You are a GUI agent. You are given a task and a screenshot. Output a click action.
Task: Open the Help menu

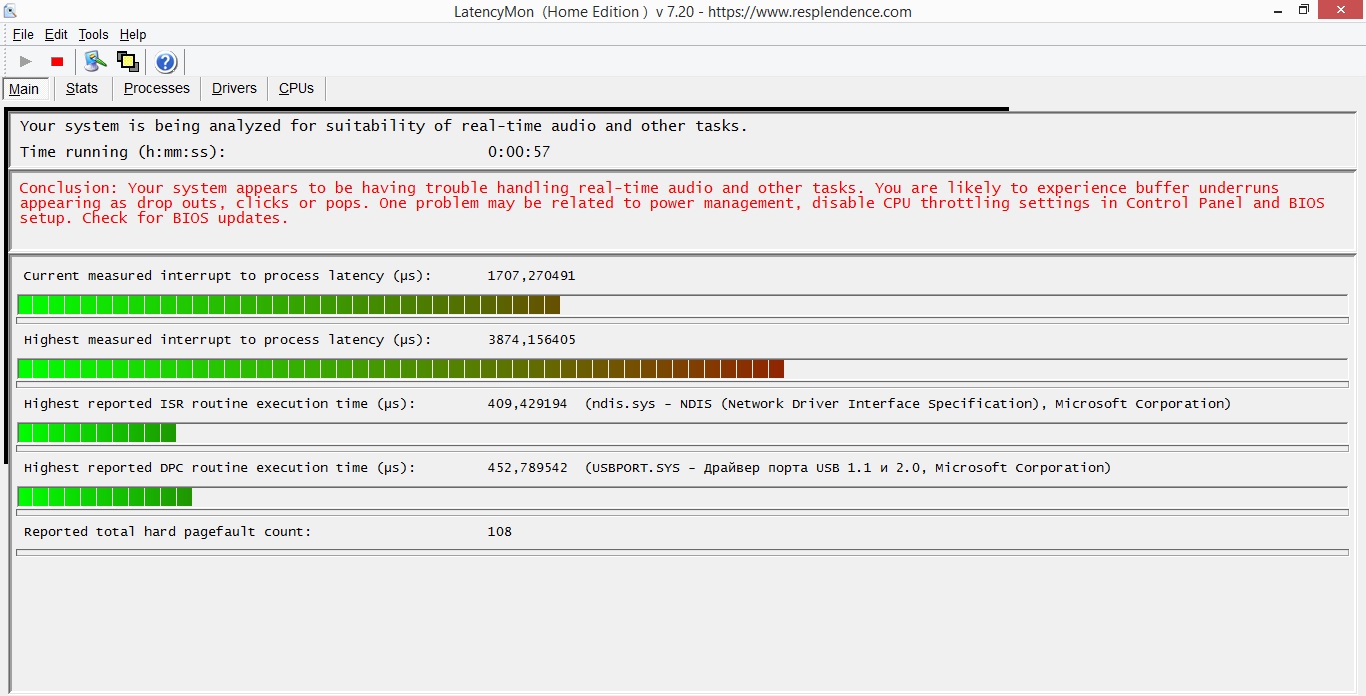pos(133,35)
